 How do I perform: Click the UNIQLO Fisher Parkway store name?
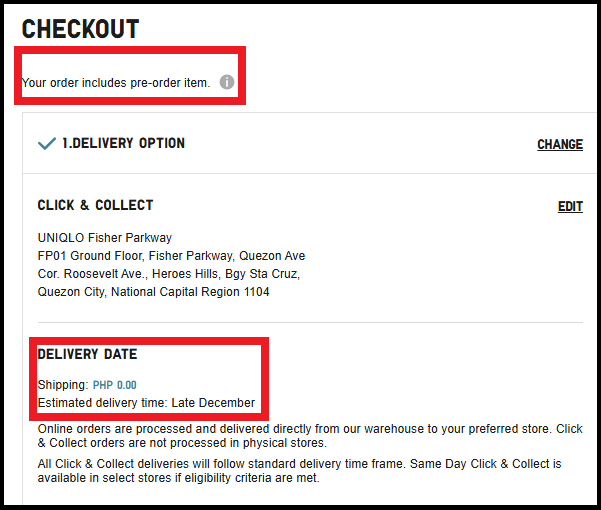(104, 238)
